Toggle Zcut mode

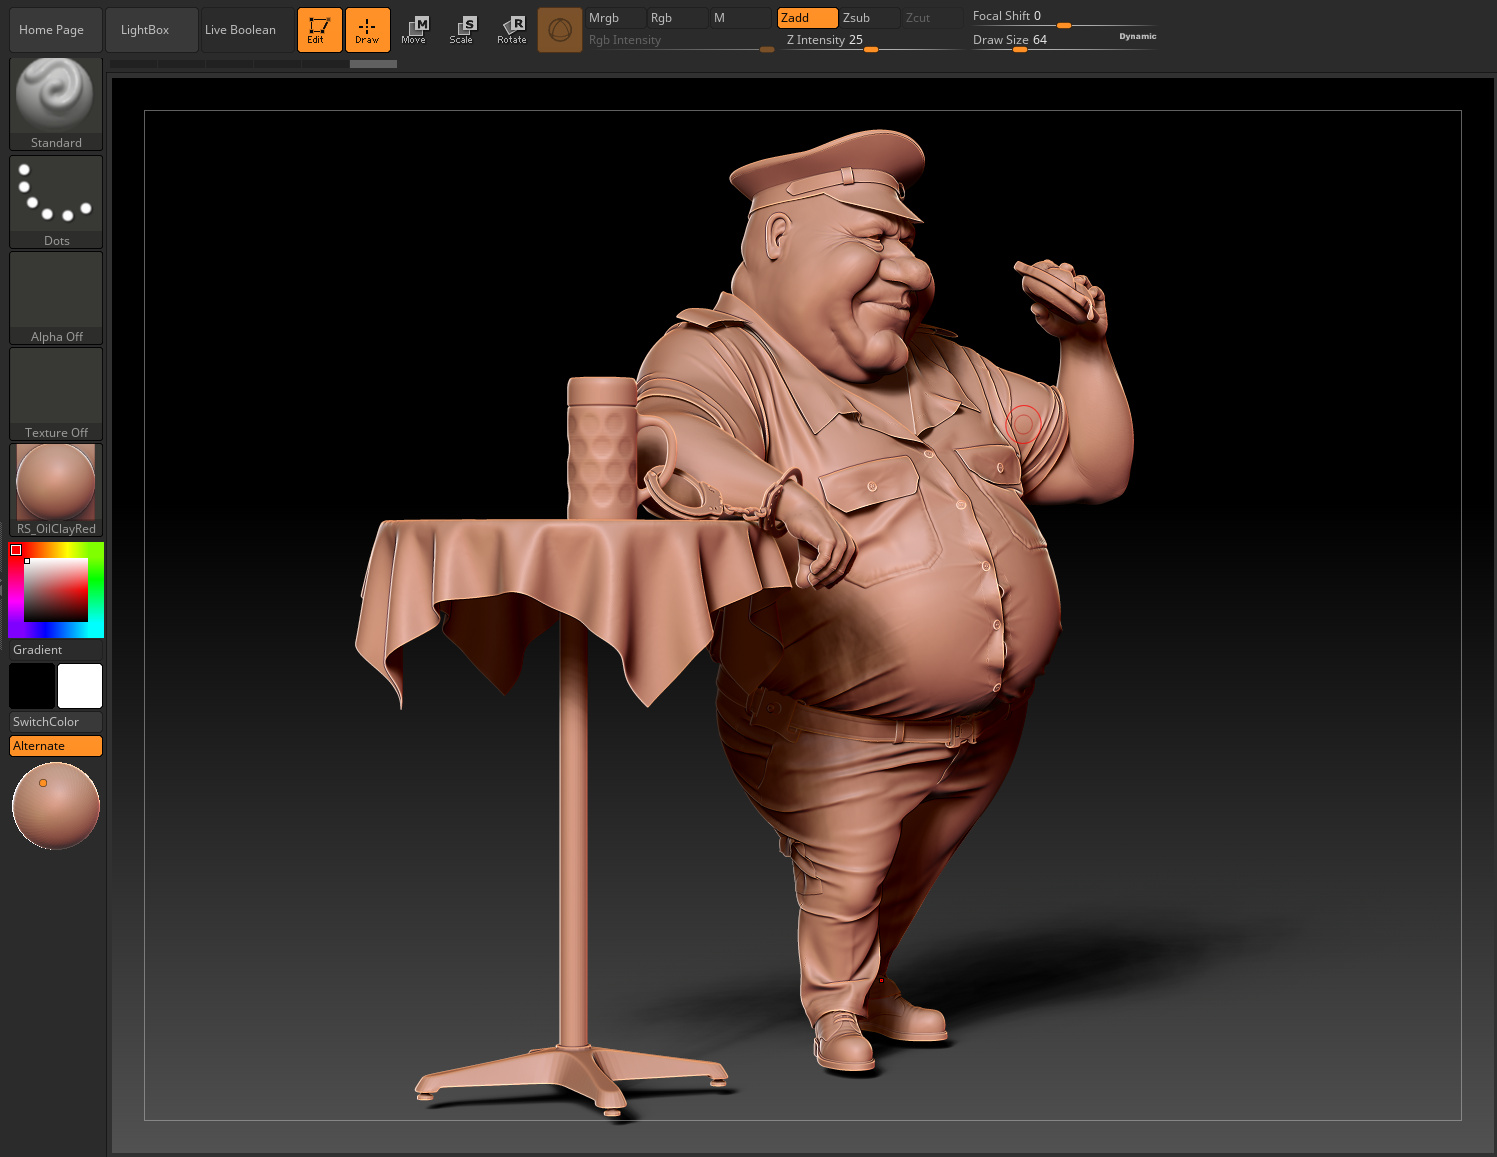pyautogui.click(x=932, y=18)
